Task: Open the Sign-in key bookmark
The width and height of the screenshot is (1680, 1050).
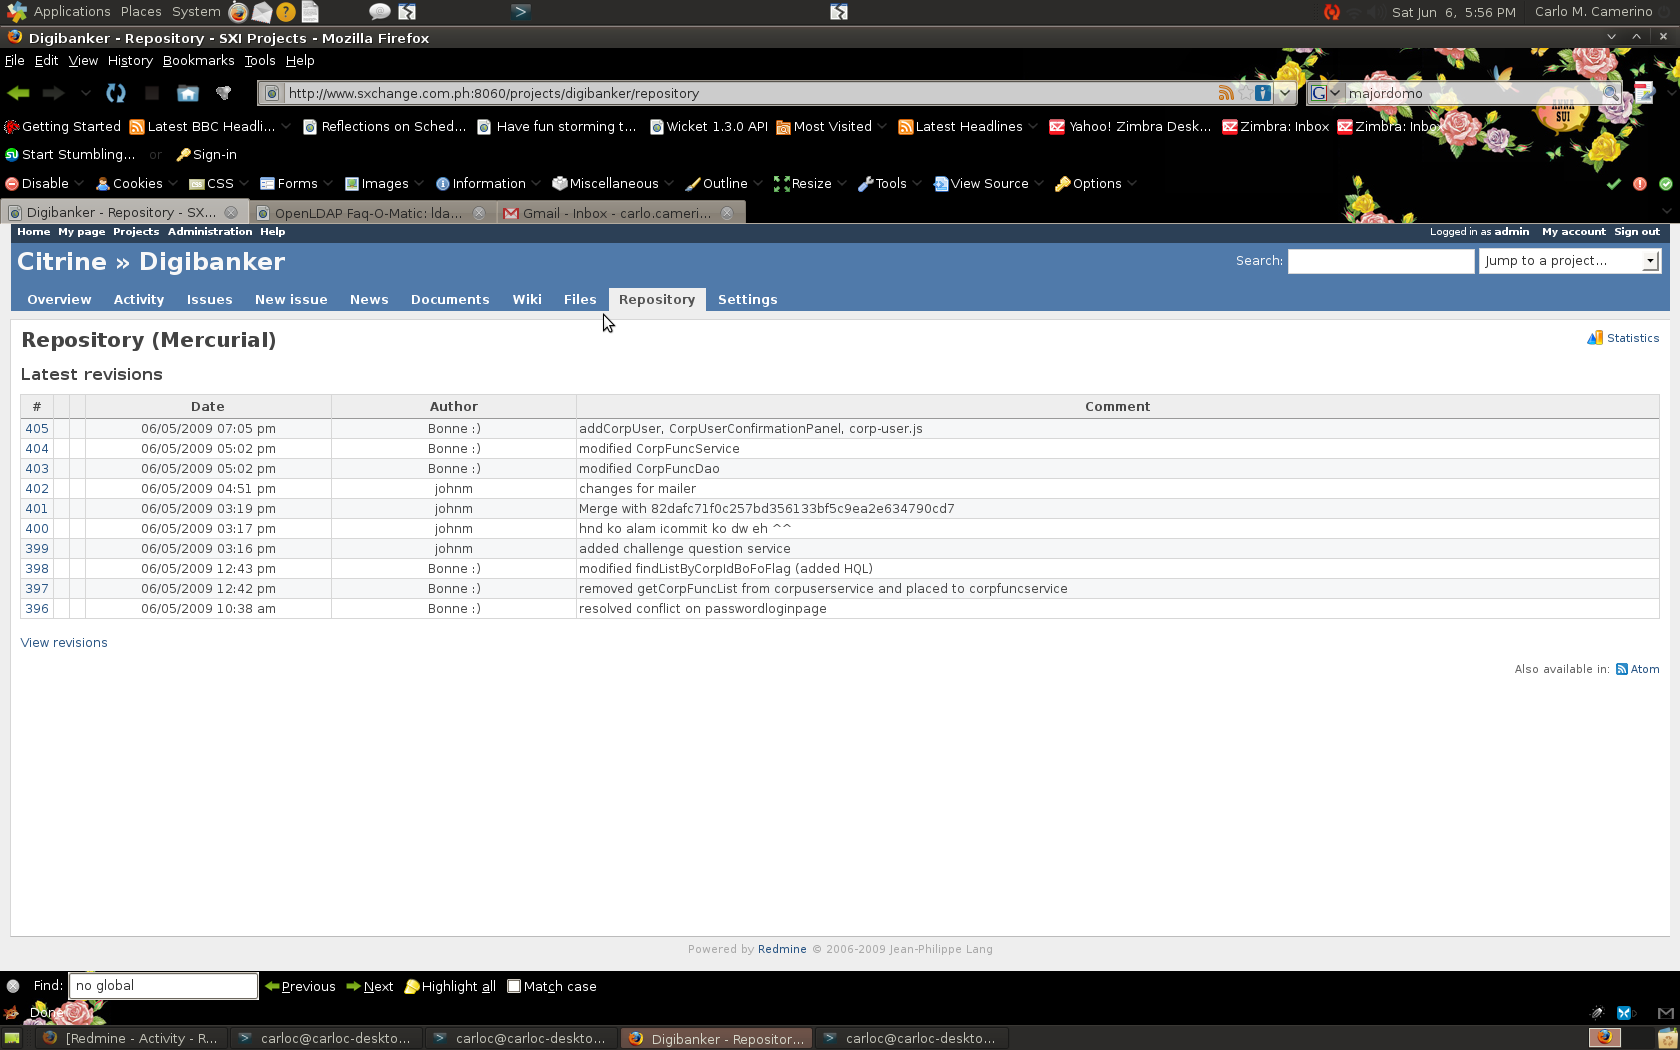Action: pos(206,155)
